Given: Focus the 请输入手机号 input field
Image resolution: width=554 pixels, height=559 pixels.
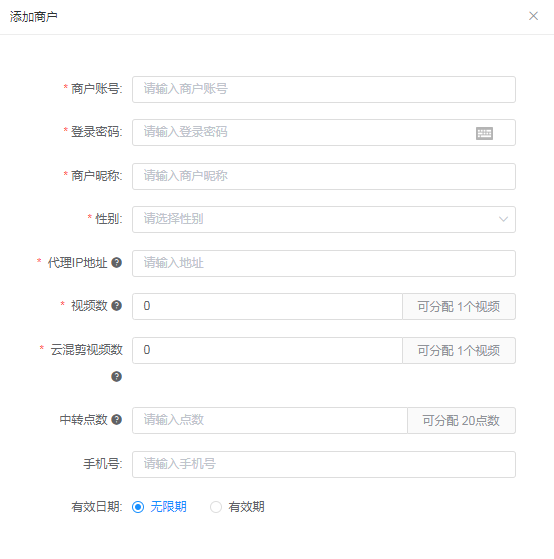Looking at the screenshot, I should click(x=324, y=464).
